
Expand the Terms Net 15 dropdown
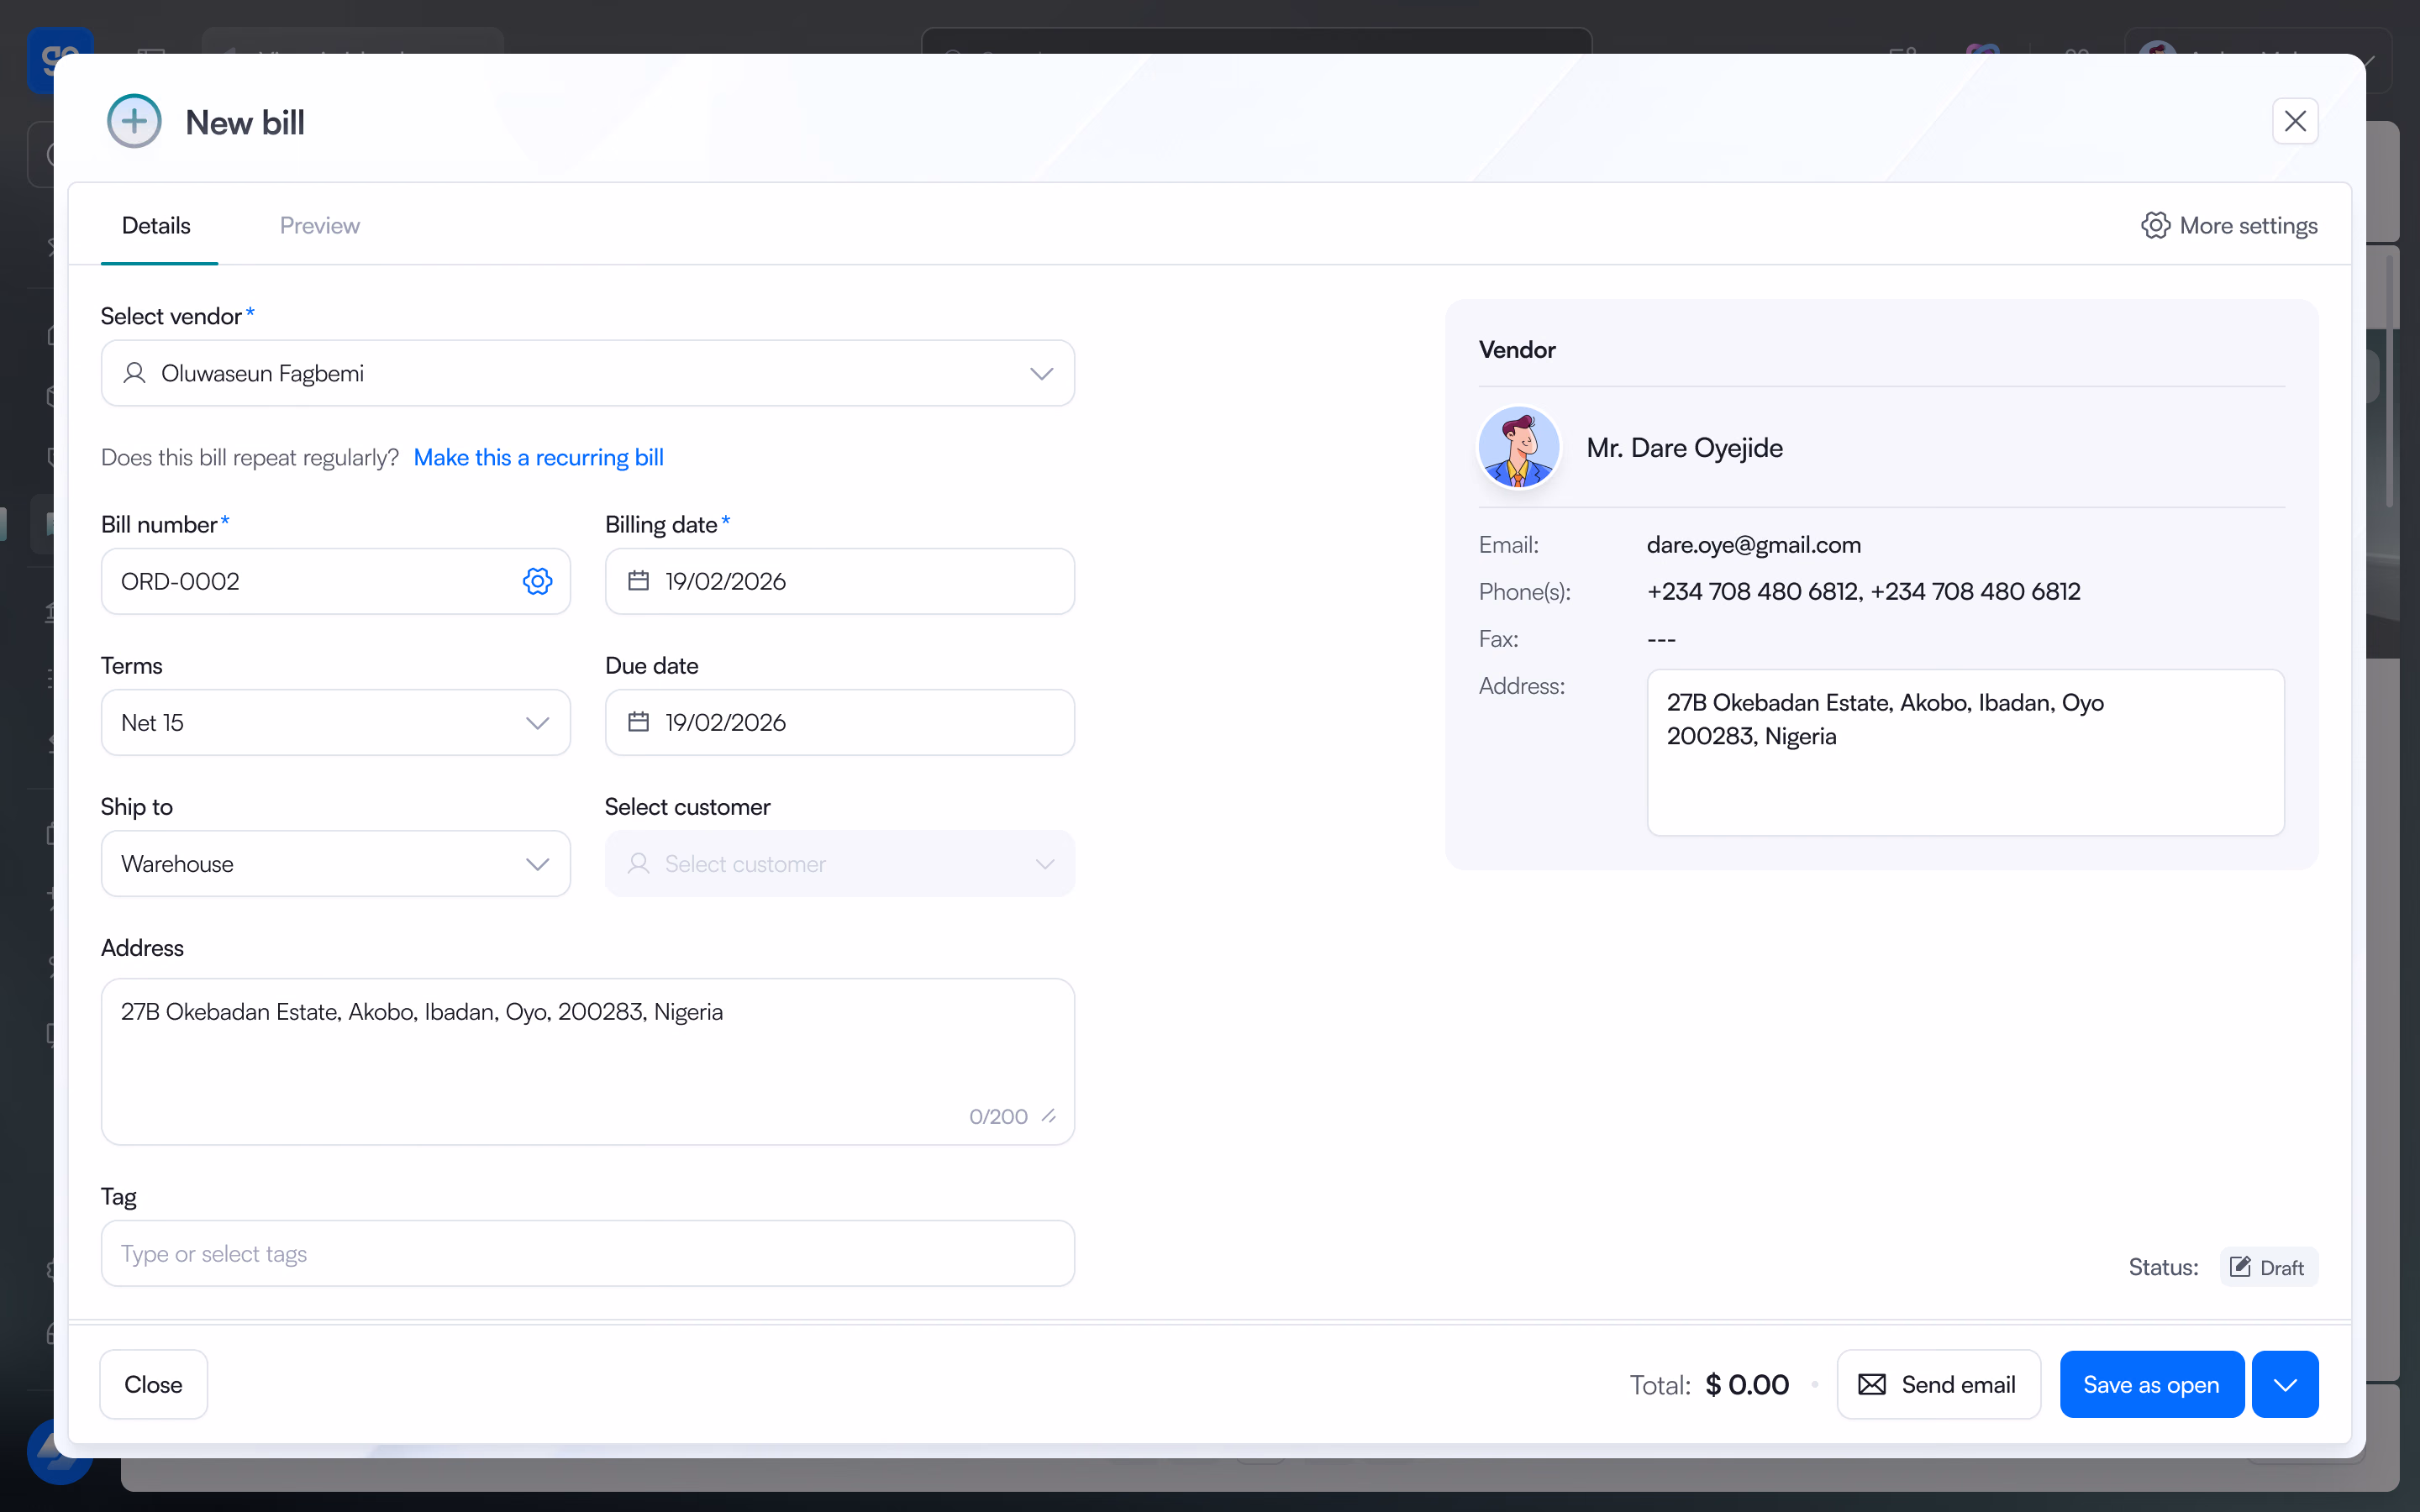coord(336,722)
